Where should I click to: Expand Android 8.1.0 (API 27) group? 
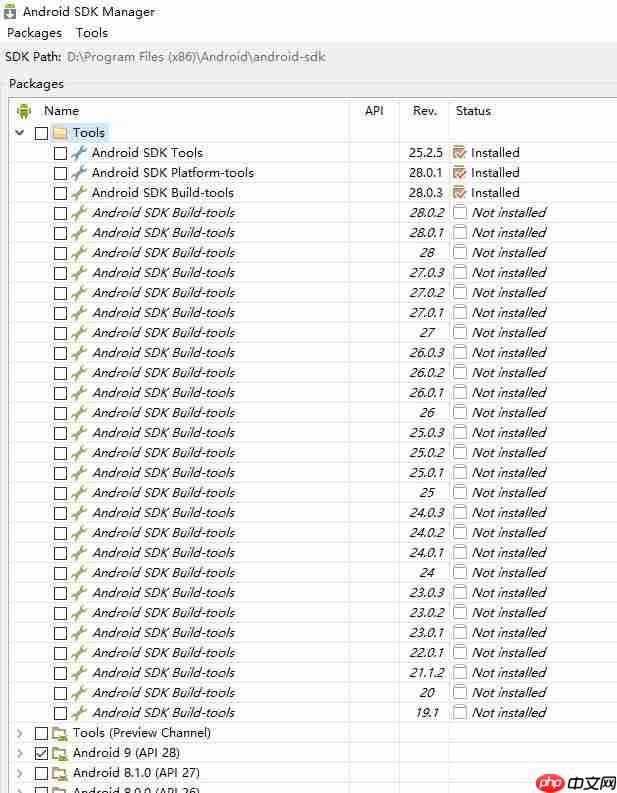(20, 773)
